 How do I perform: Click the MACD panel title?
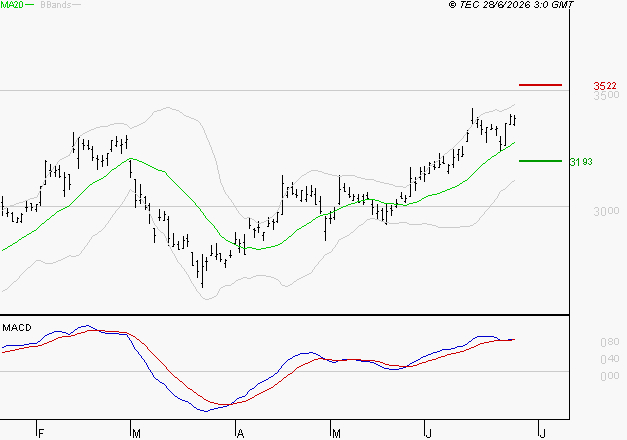17,328
